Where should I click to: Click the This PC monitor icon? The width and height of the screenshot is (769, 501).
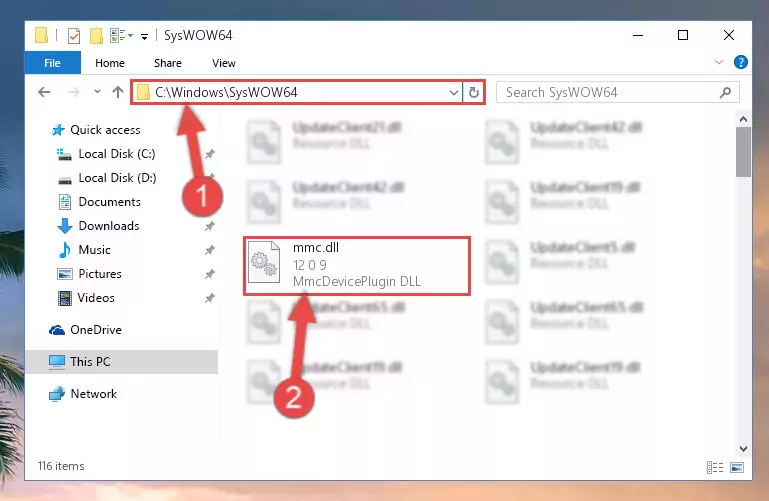(x=57, y=362)
